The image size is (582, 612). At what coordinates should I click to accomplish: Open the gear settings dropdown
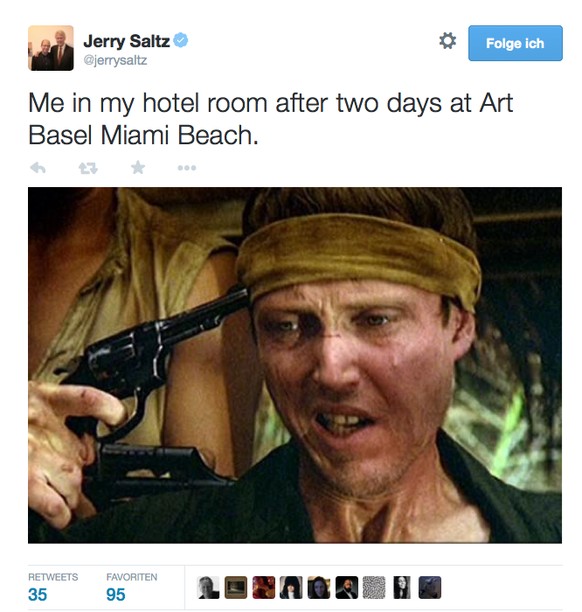tap(447, 41)
